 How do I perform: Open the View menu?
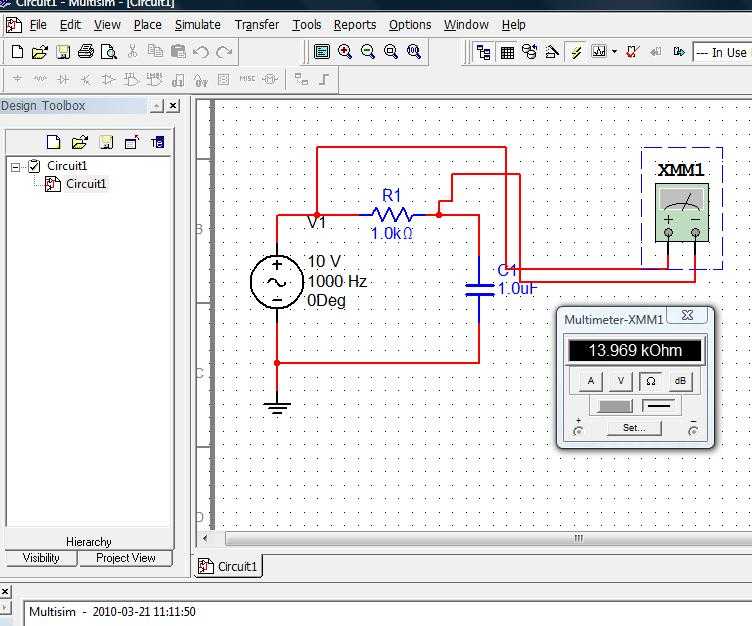107,24
